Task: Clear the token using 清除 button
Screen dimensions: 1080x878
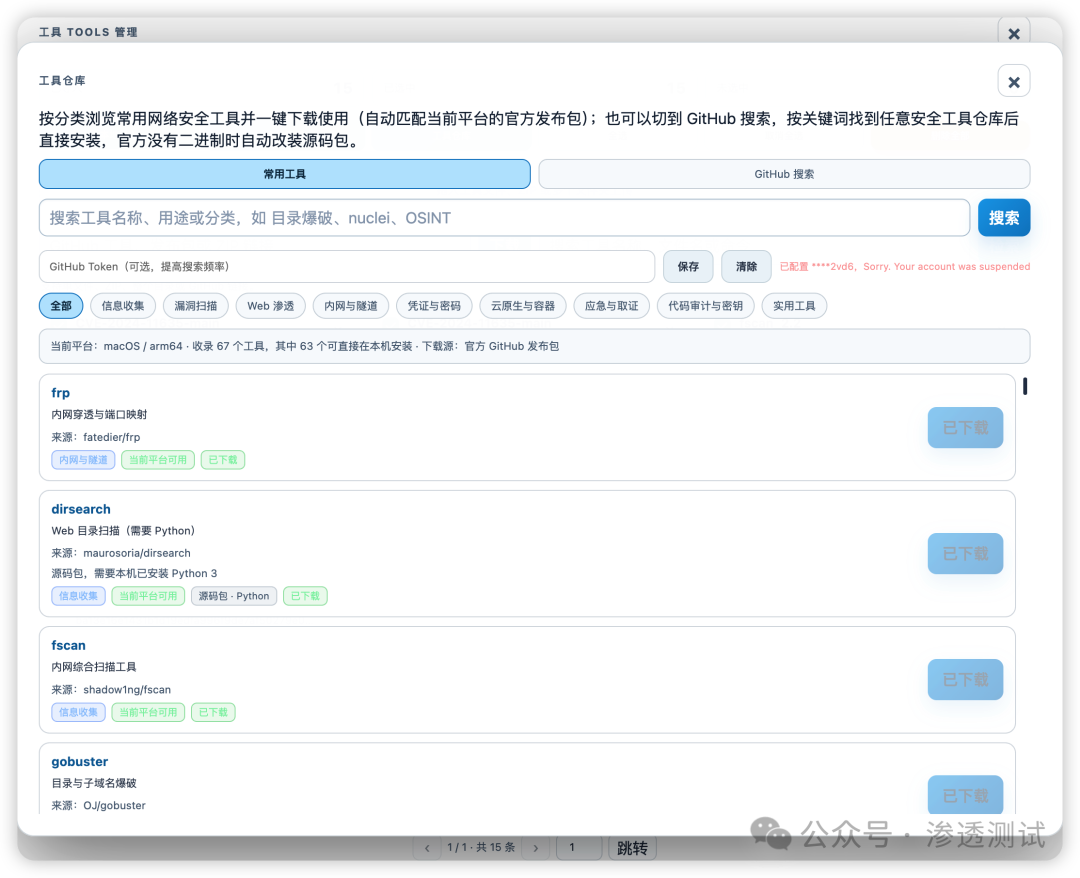Action: coord(746,266)
